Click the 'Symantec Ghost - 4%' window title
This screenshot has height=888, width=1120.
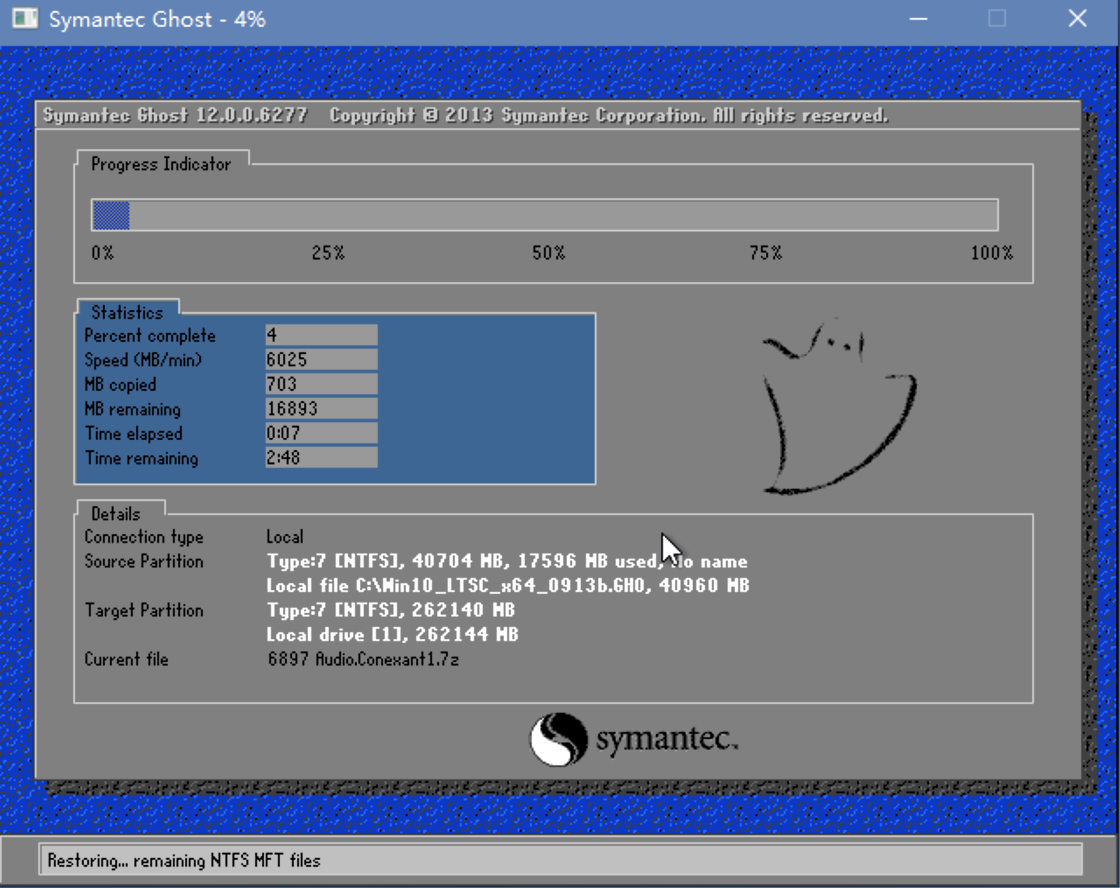(157, 19)
